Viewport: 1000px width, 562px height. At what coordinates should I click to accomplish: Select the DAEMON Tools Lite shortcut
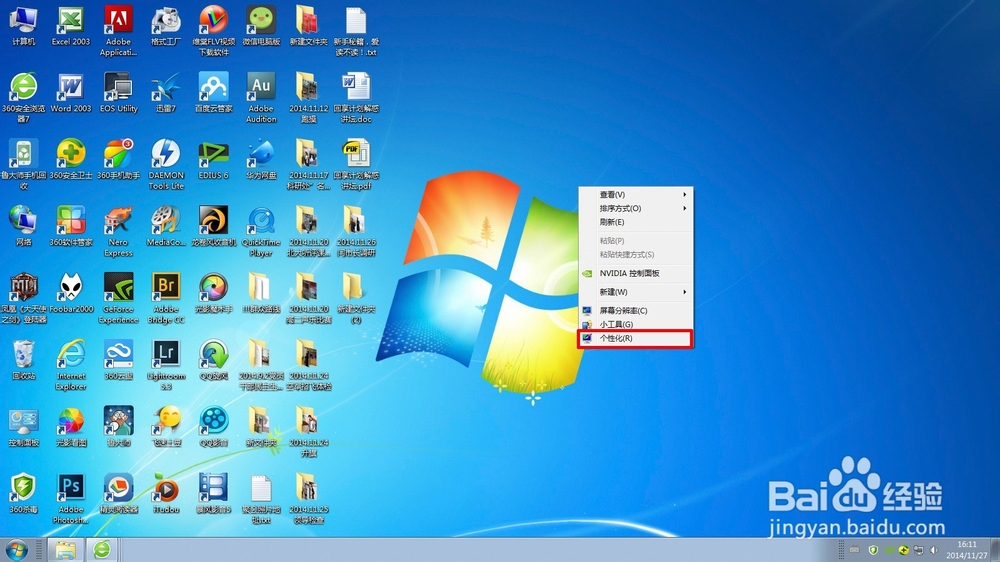pos(166,165)
